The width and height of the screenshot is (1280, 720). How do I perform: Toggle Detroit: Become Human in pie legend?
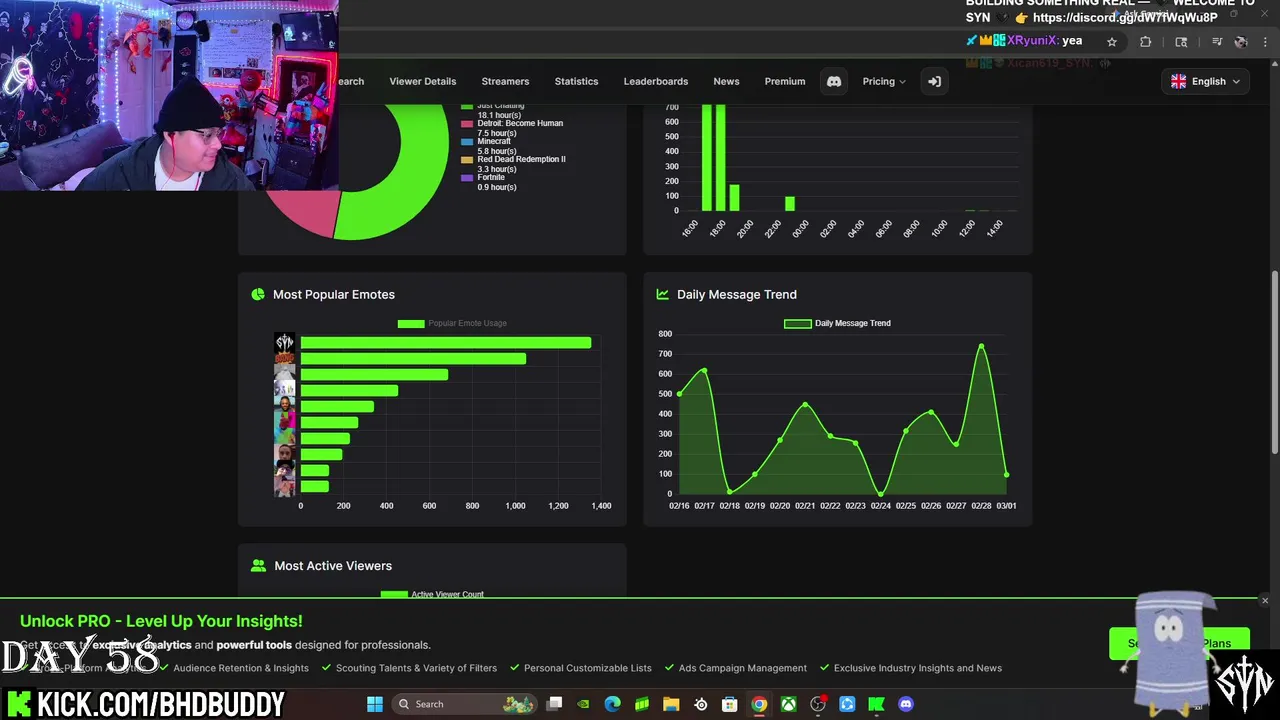click(x=512, y=128)
